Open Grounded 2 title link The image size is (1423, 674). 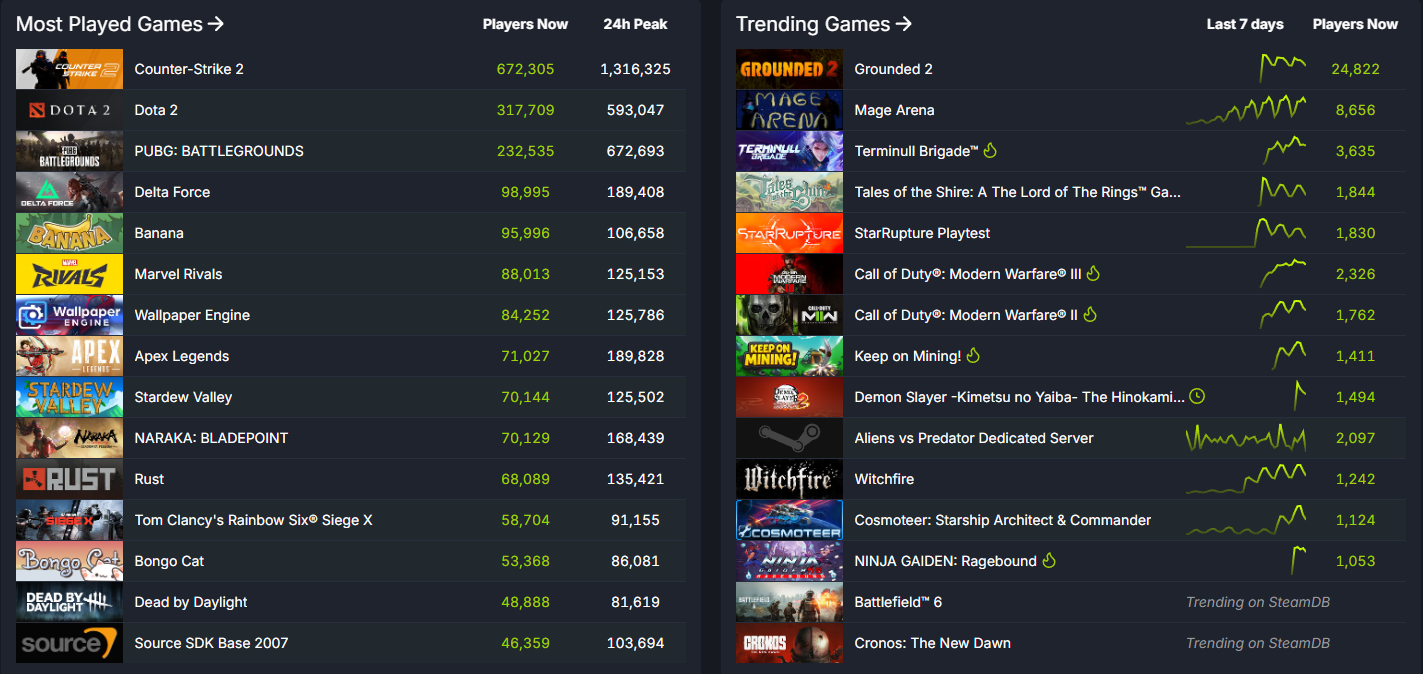[894, 69]
